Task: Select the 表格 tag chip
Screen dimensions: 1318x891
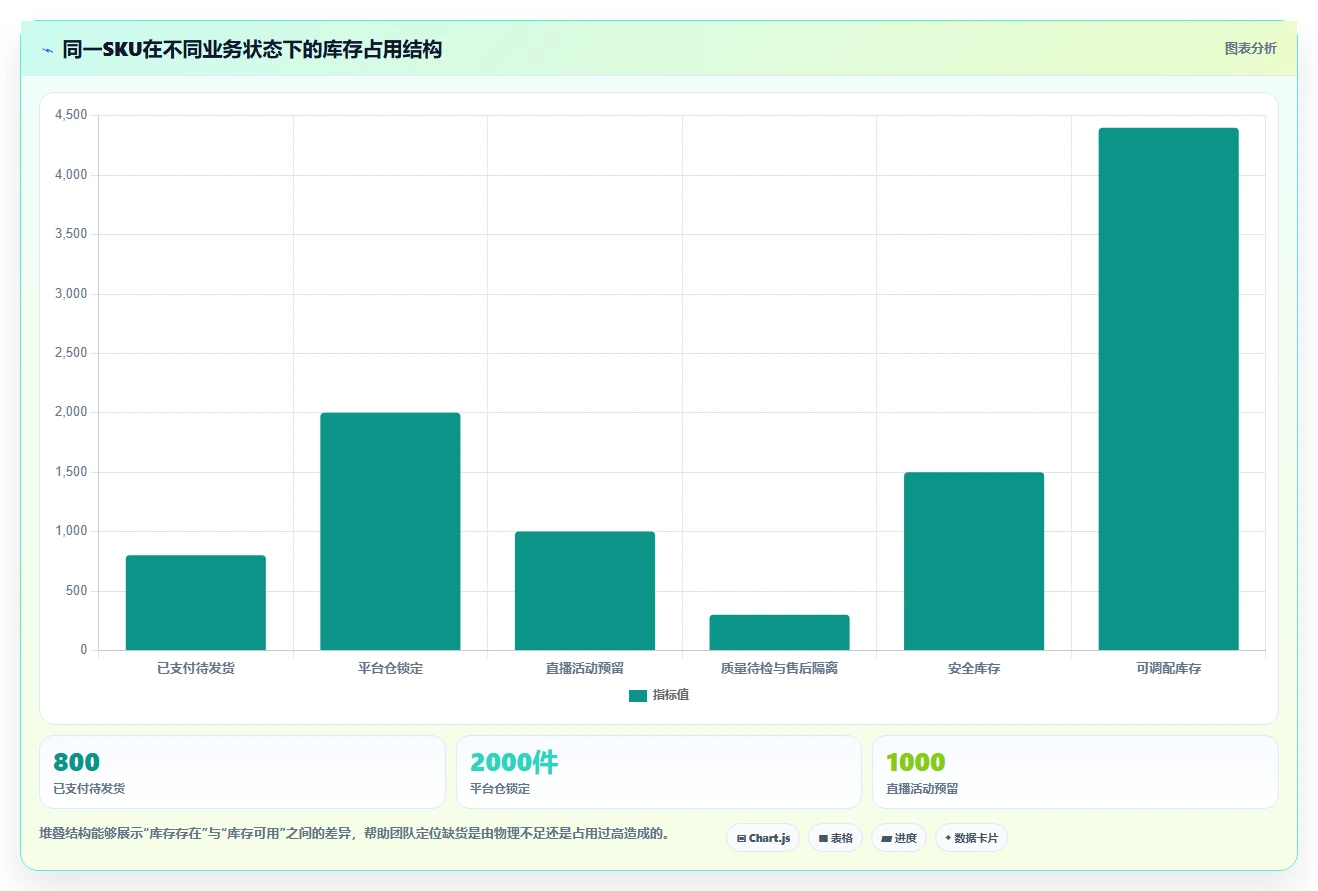Action: tap(835, 838)
